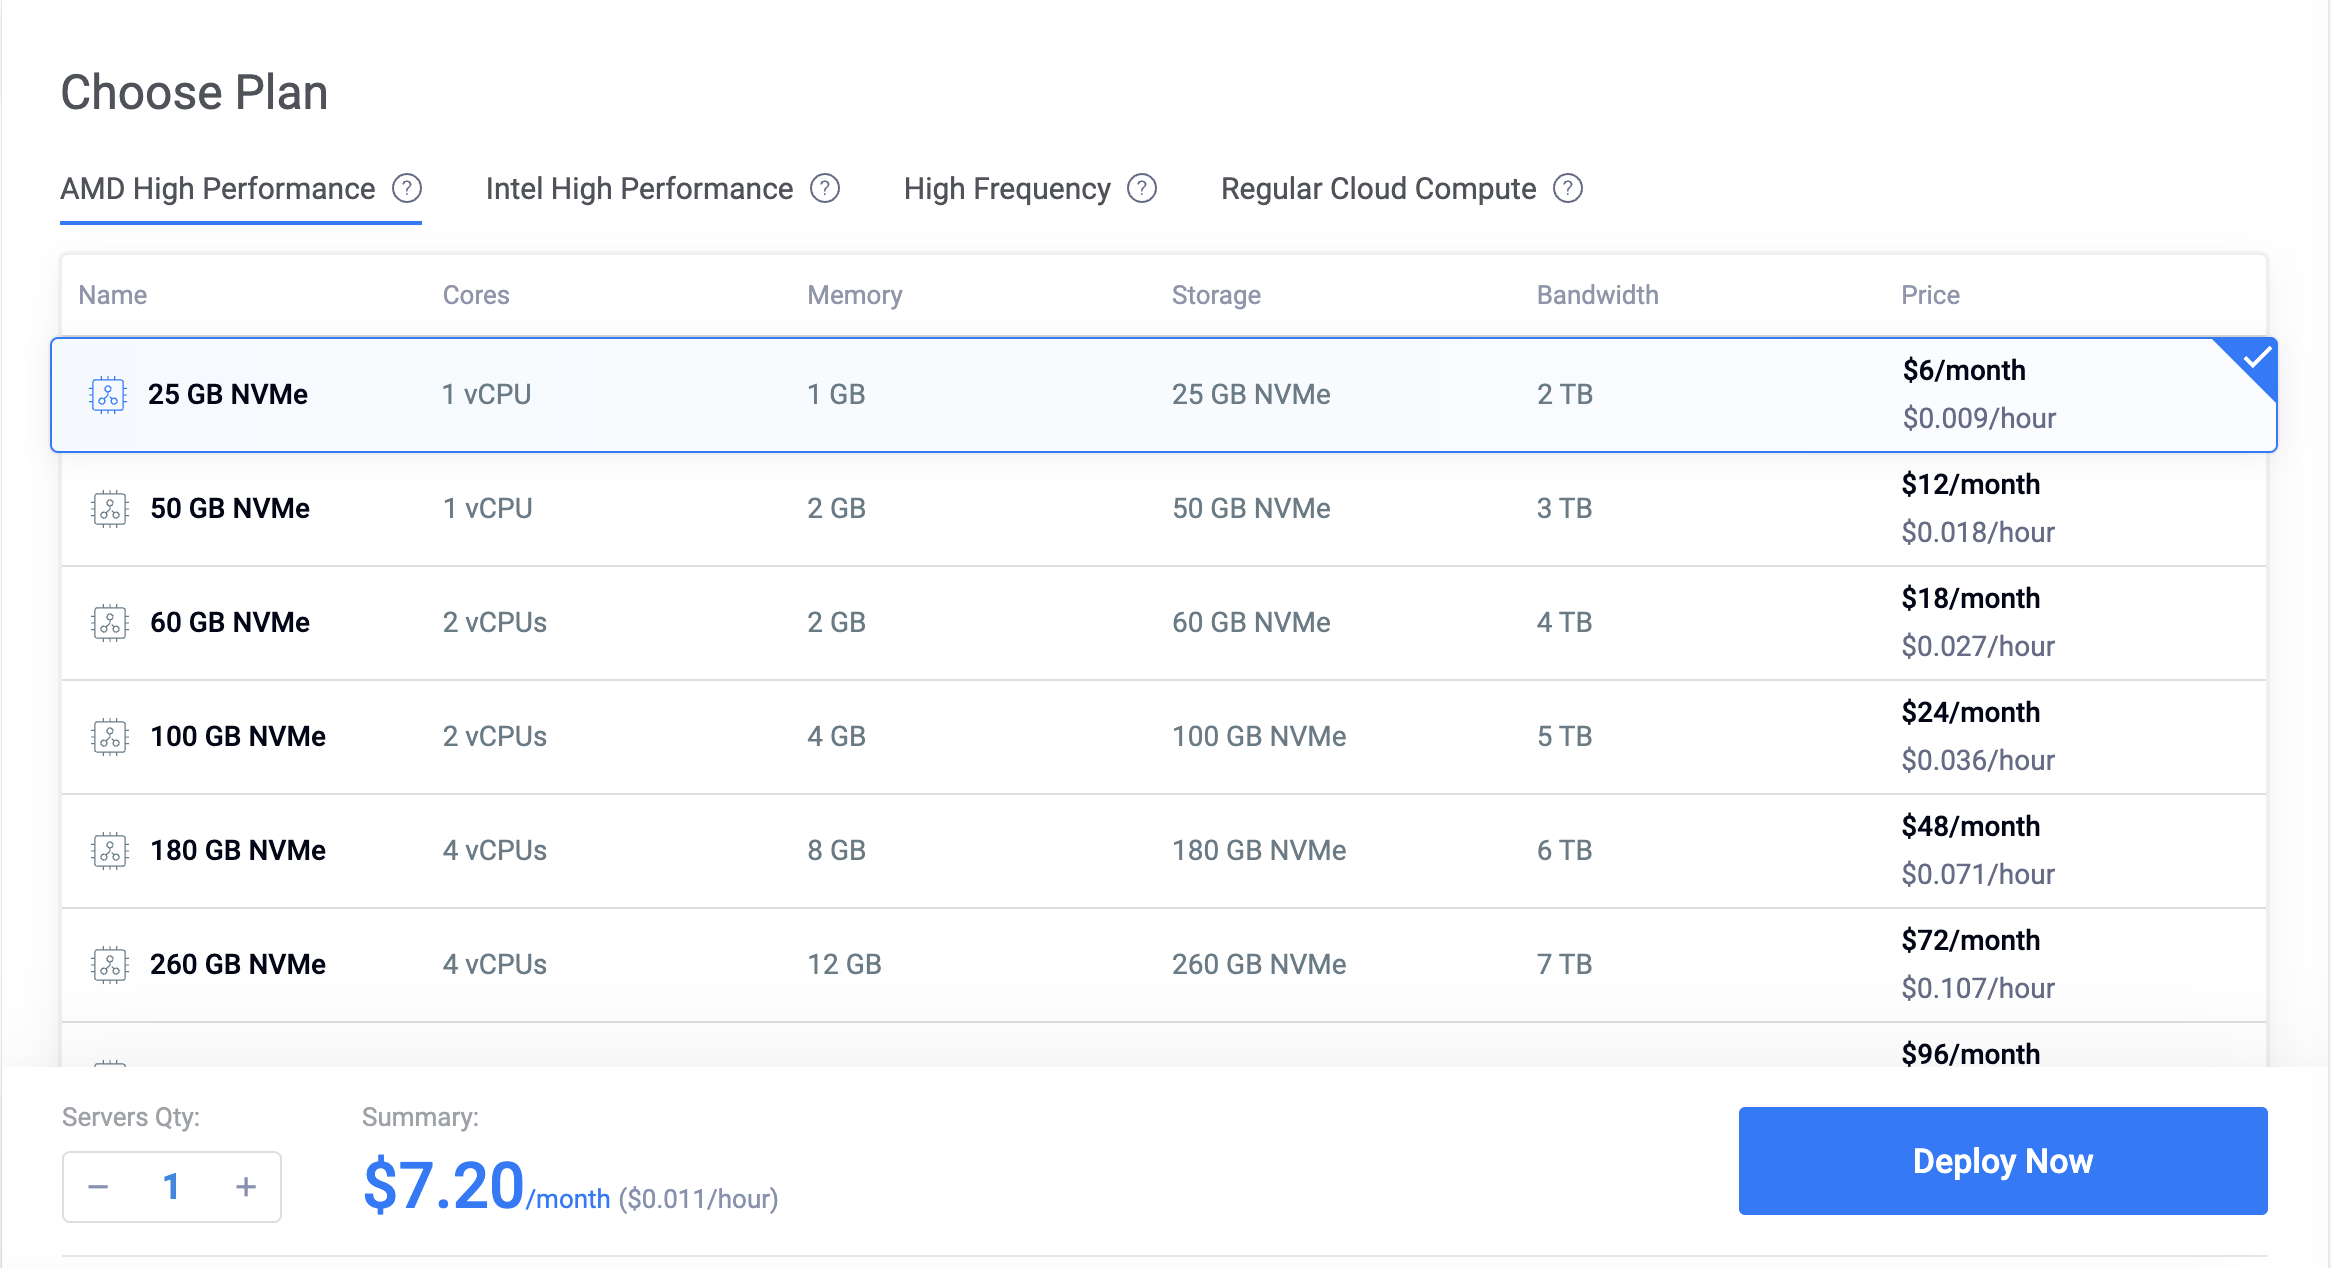
Task: Click help icon next to AMD High Performance
Action: 407,188
